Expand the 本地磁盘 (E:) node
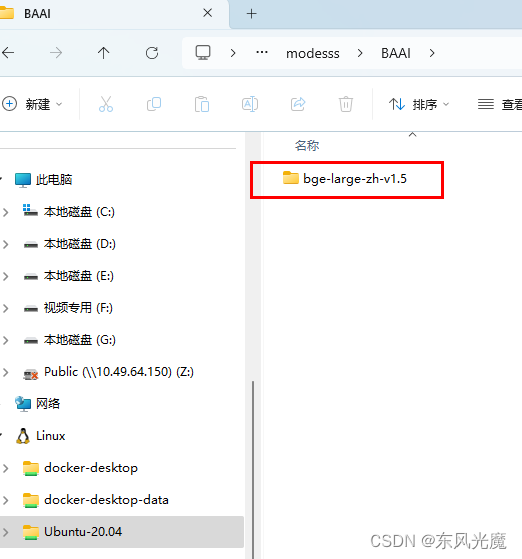The image size is (522, 559). point(6,276)
